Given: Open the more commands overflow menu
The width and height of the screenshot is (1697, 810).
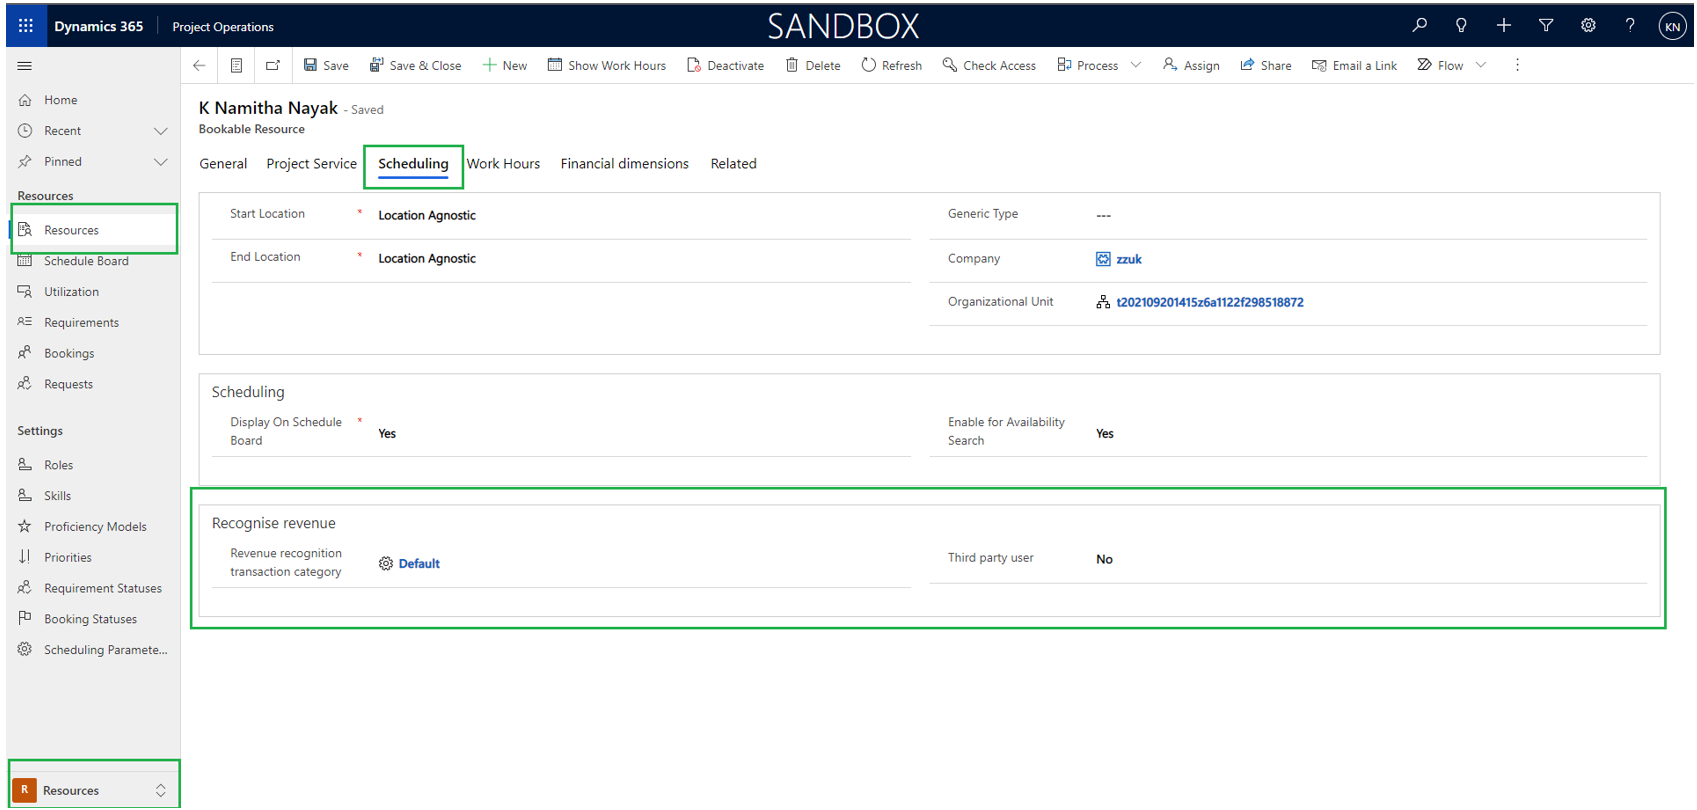Looking at the screenshot, I should pos(1517,66).
